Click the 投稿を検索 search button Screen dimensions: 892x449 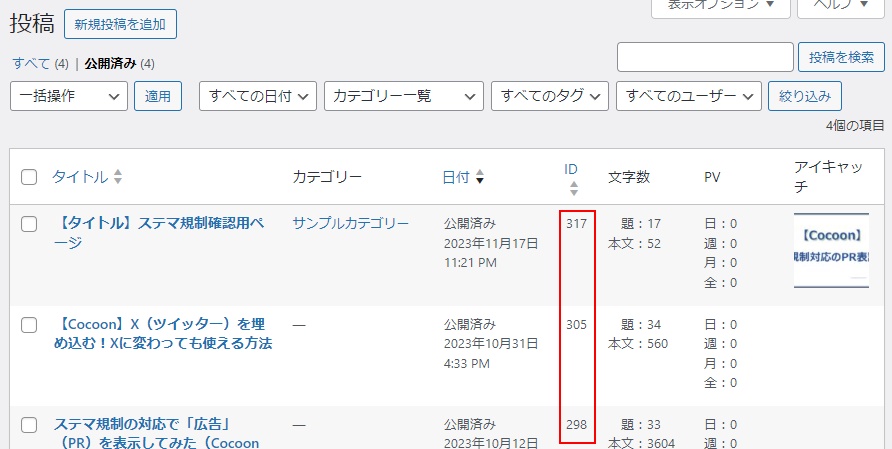(841, 57)
